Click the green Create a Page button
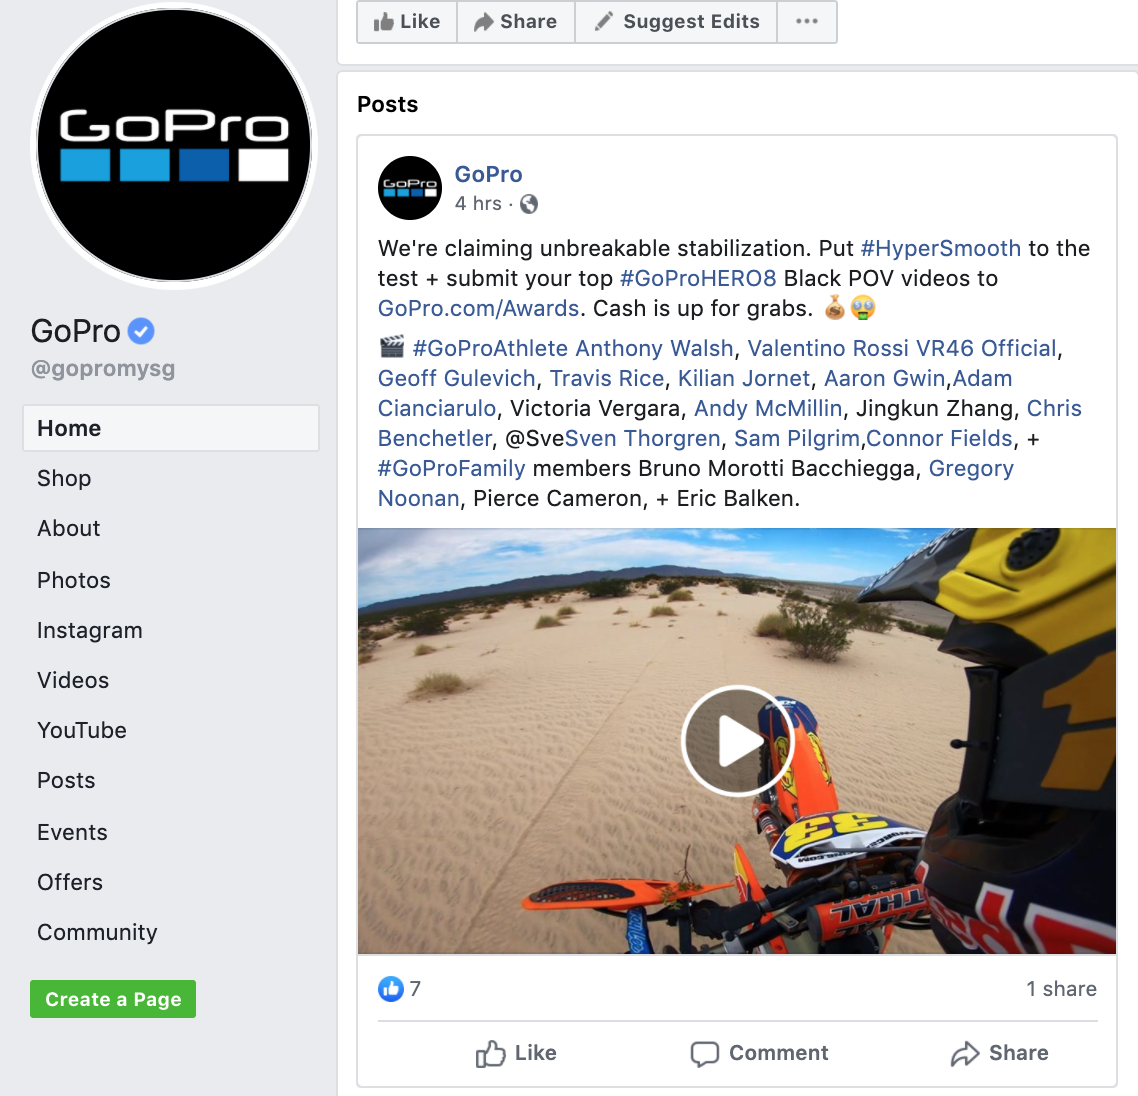Screen dimensions: 1138x1096 coord(112,999)
